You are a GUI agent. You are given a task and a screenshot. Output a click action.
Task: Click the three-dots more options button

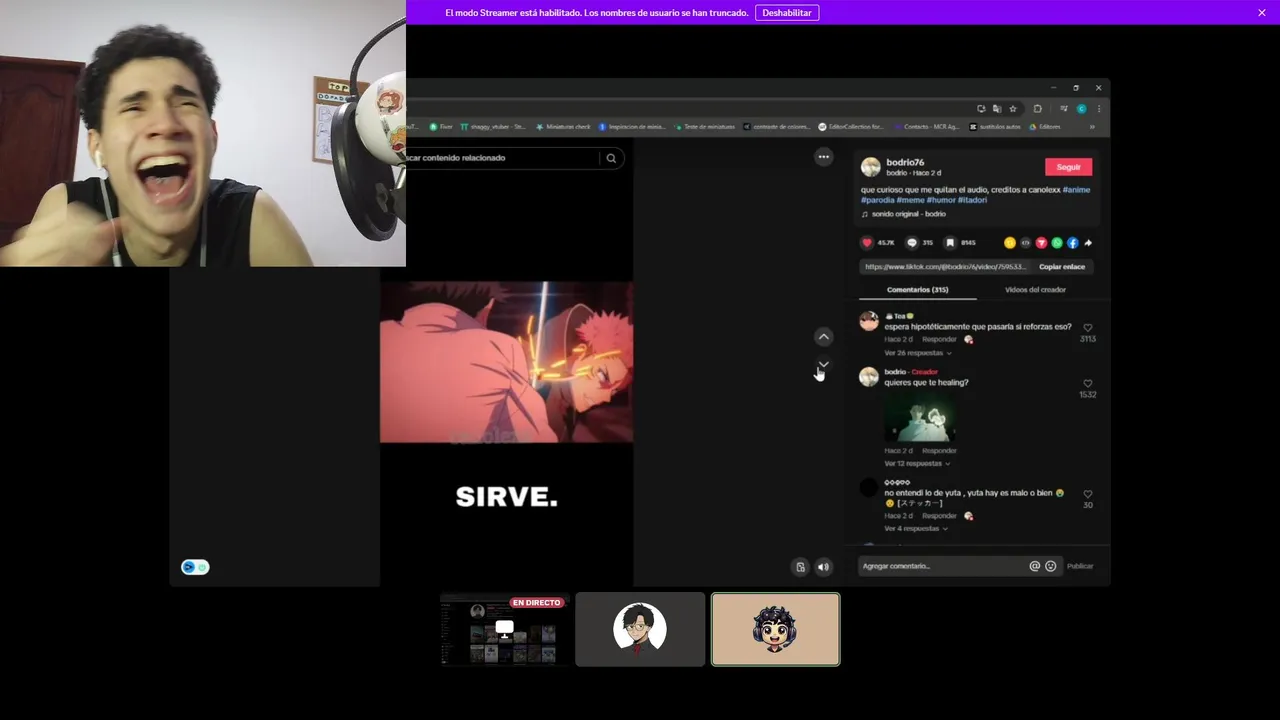[823, 157]
